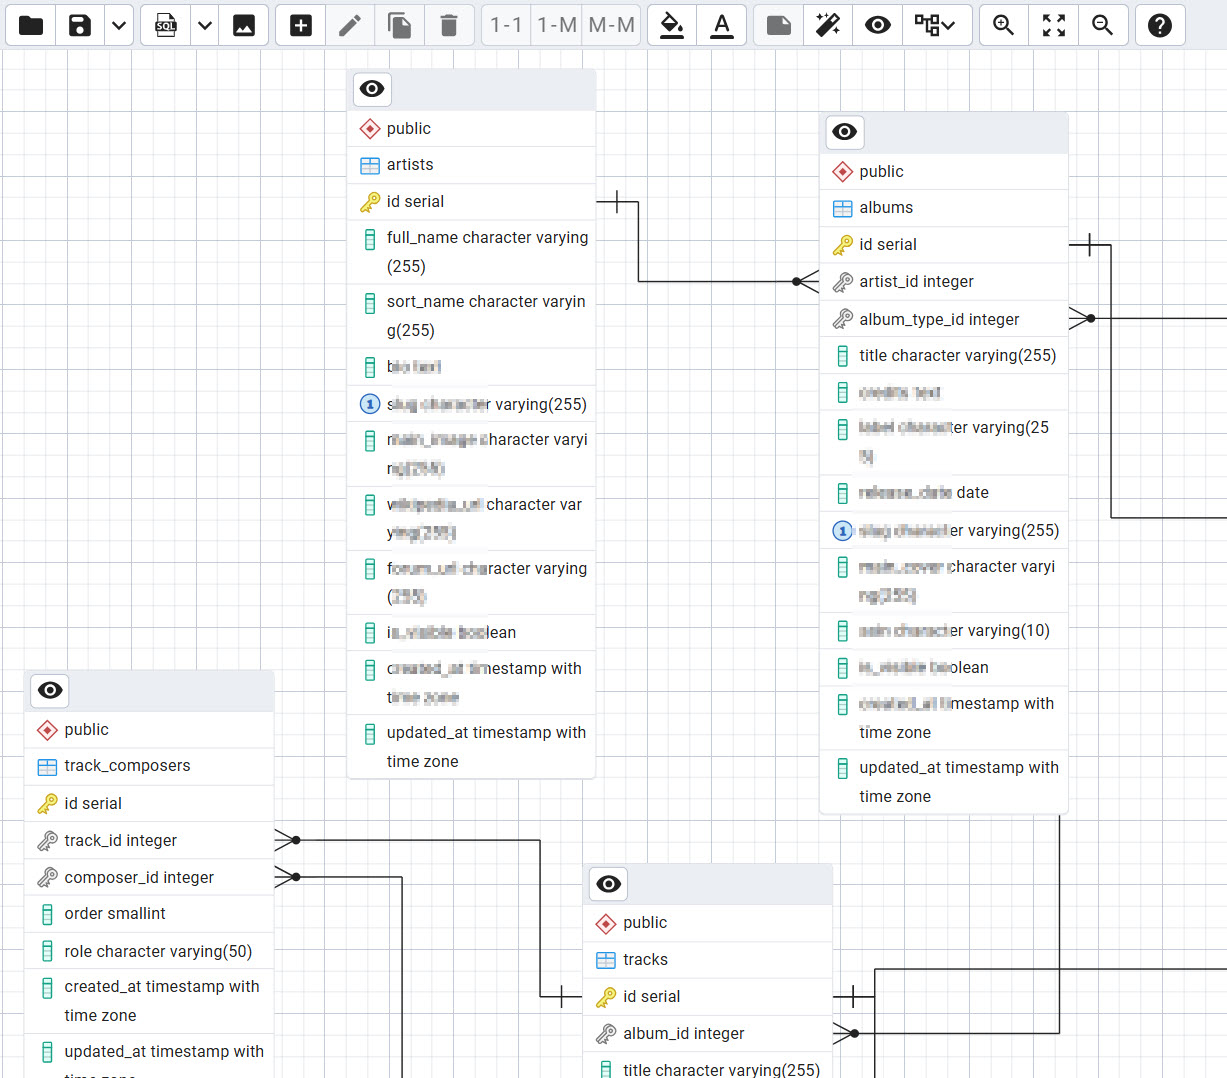Add a new table node
The height and width of the screenshot is (1078, 1227).
pos(301,25)
